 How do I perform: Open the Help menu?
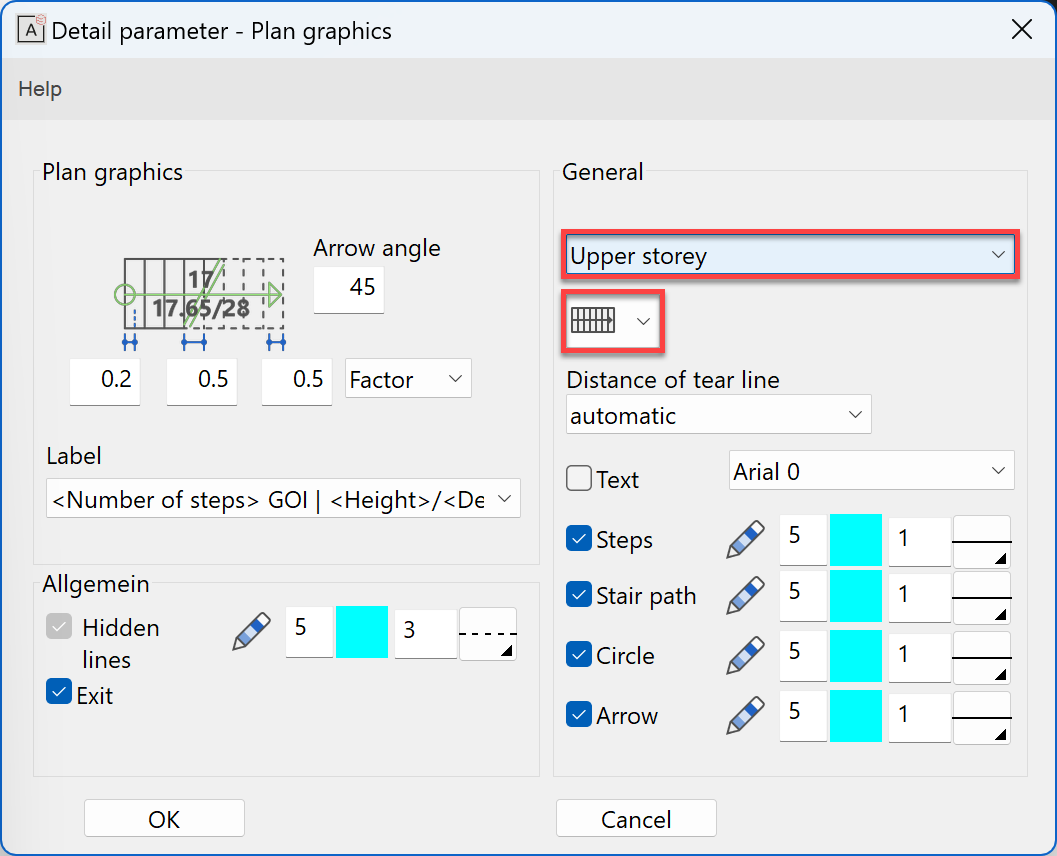tap(40, 89)
